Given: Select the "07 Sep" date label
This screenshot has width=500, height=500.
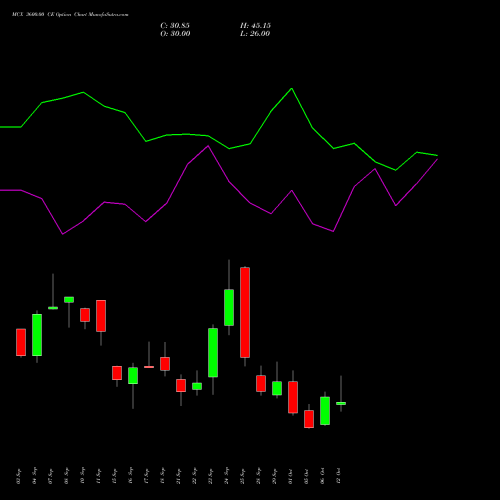Looking at the screenshot, I should click(x=51, y=476).
